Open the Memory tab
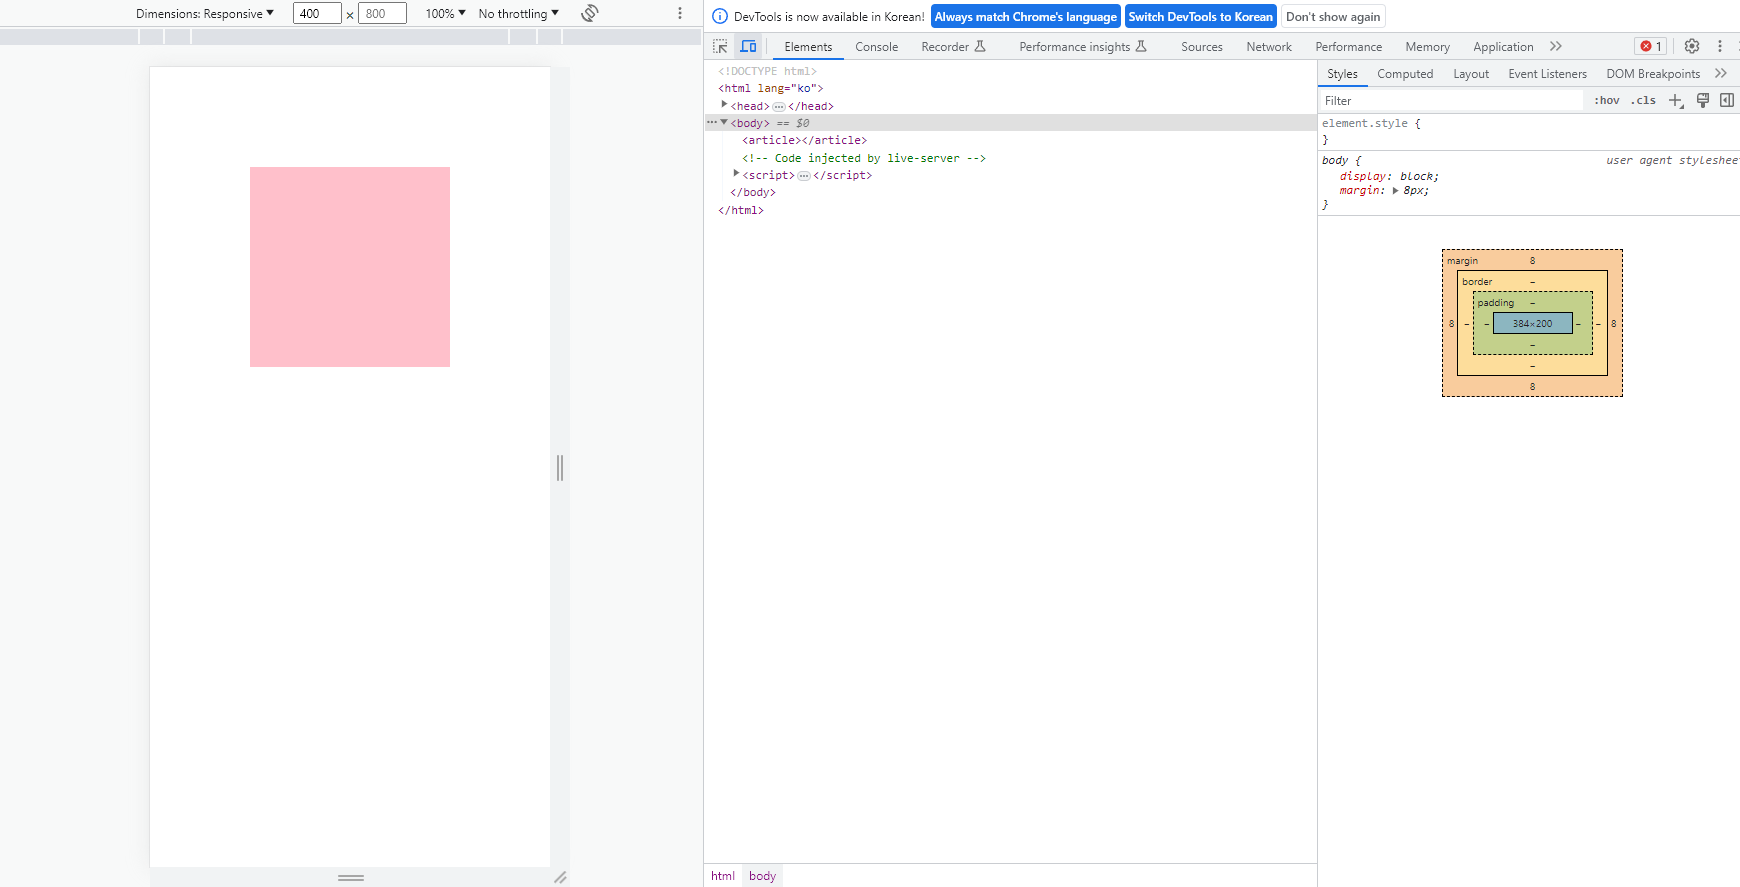The width and height of the screenshot is (1740, 887). 1427,46
